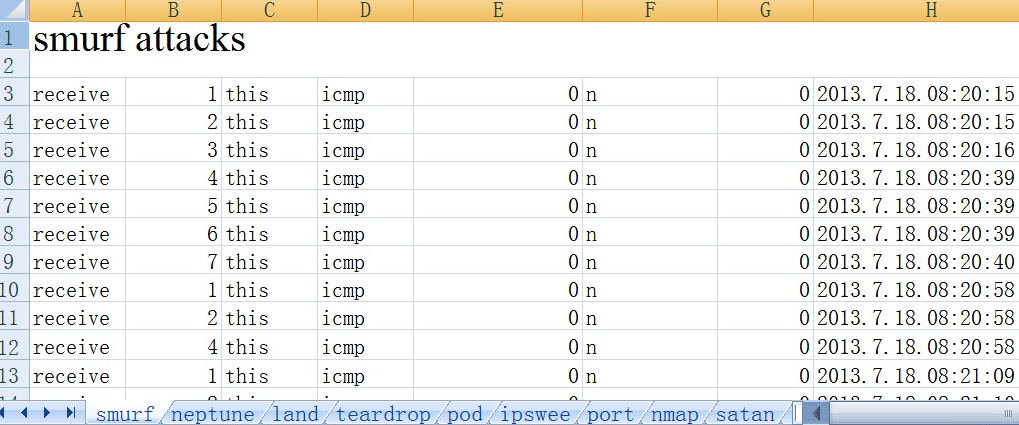Select row 1 header
Image resolution: width=1019 pixels, height=425 pixels.
(x=14, y=38)
